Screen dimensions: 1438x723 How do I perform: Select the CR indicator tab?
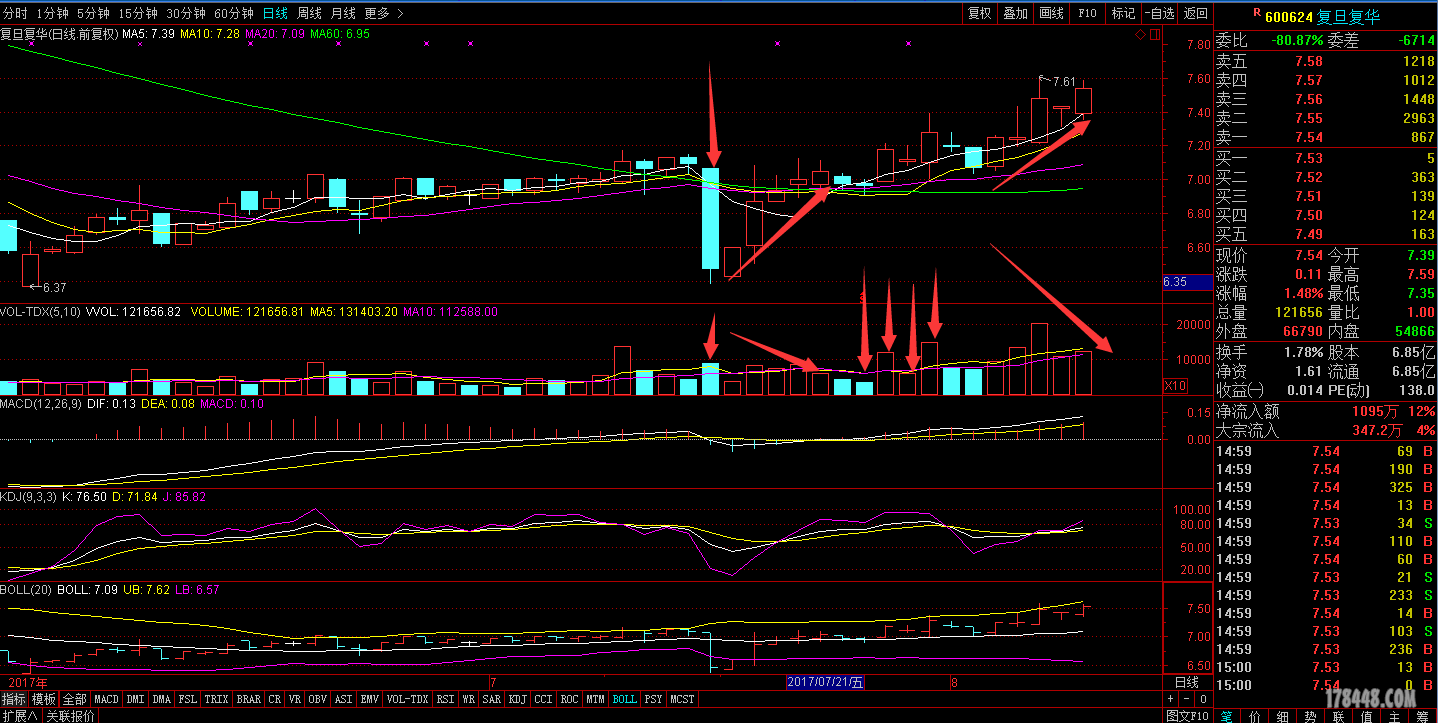274,699
